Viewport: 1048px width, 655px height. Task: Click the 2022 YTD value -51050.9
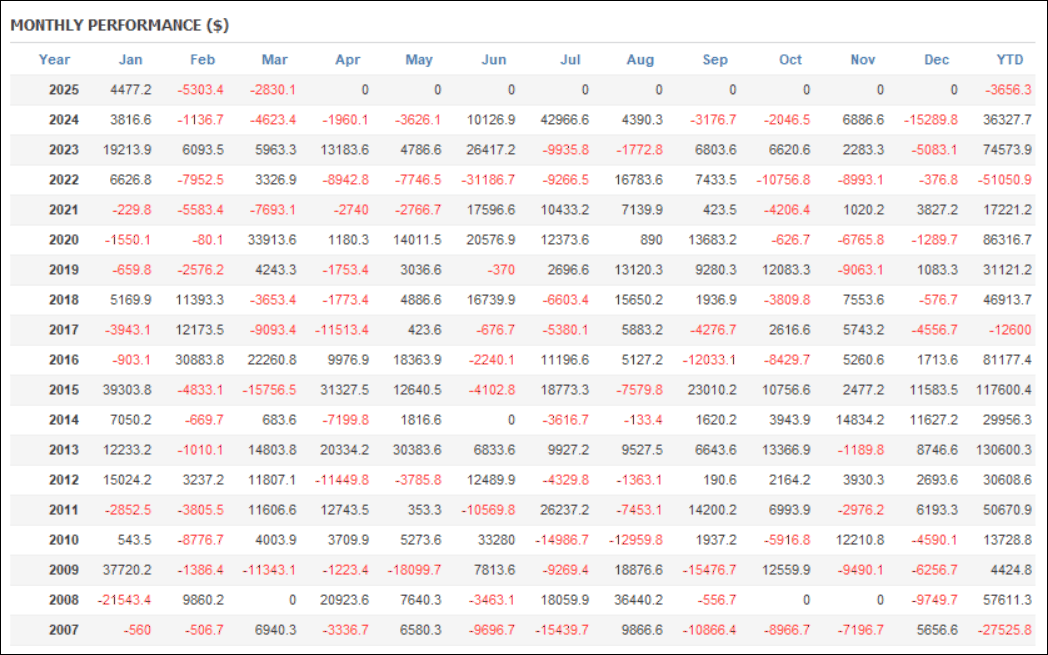coord(1005,180)
